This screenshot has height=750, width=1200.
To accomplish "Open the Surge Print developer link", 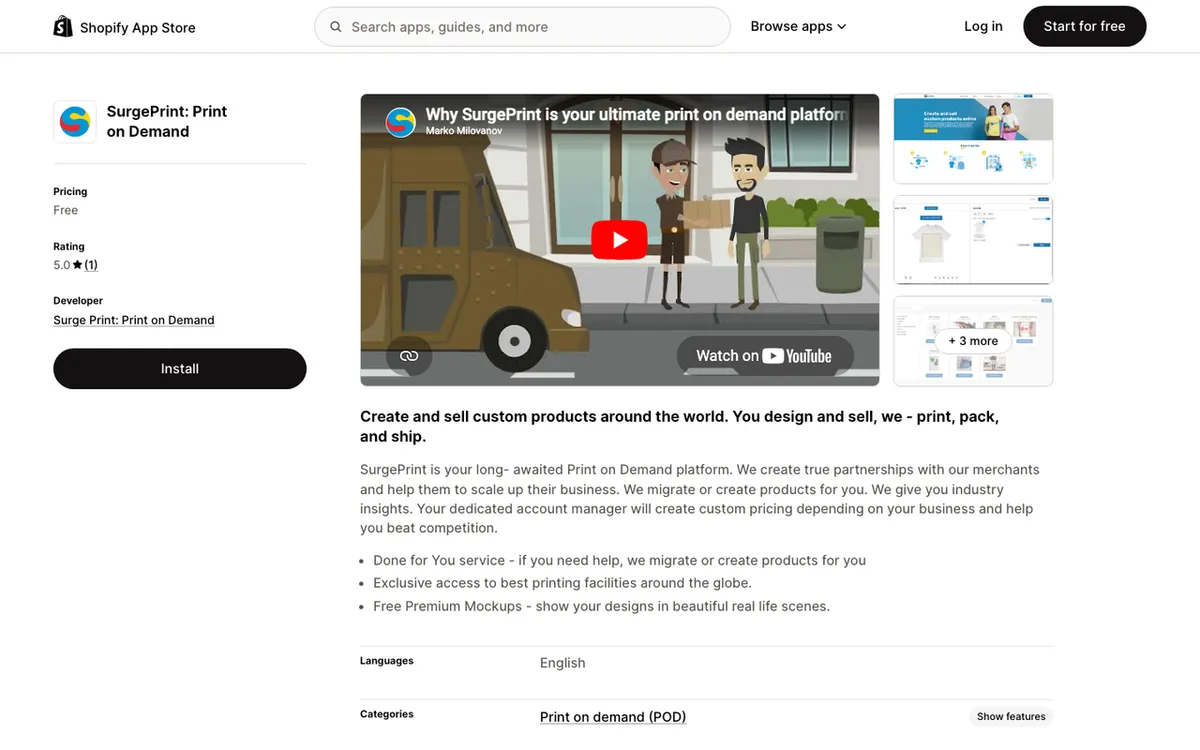I will [134, 320].
